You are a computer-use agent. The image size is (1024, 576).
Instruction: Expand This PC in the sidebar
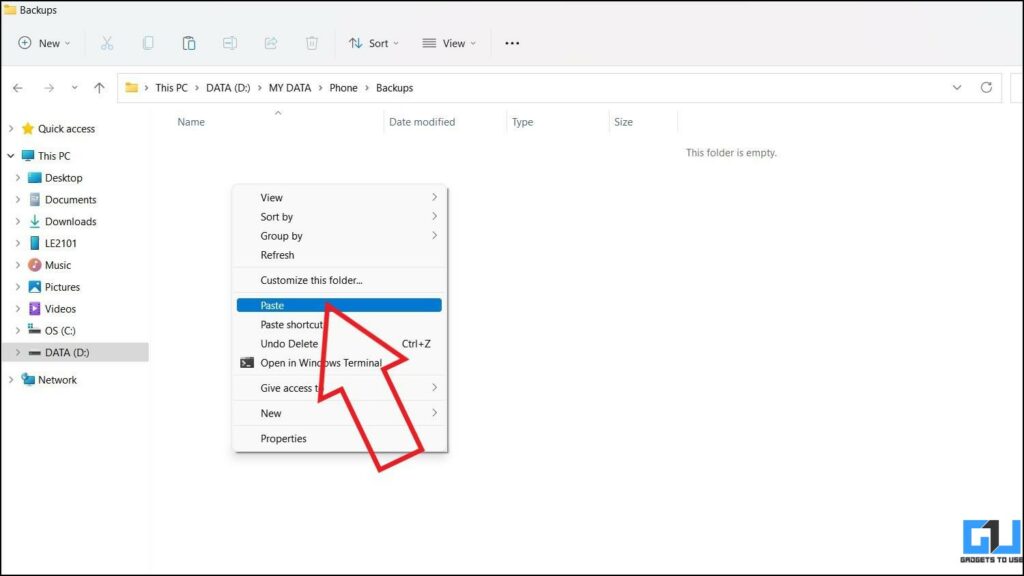pos(12,155)
